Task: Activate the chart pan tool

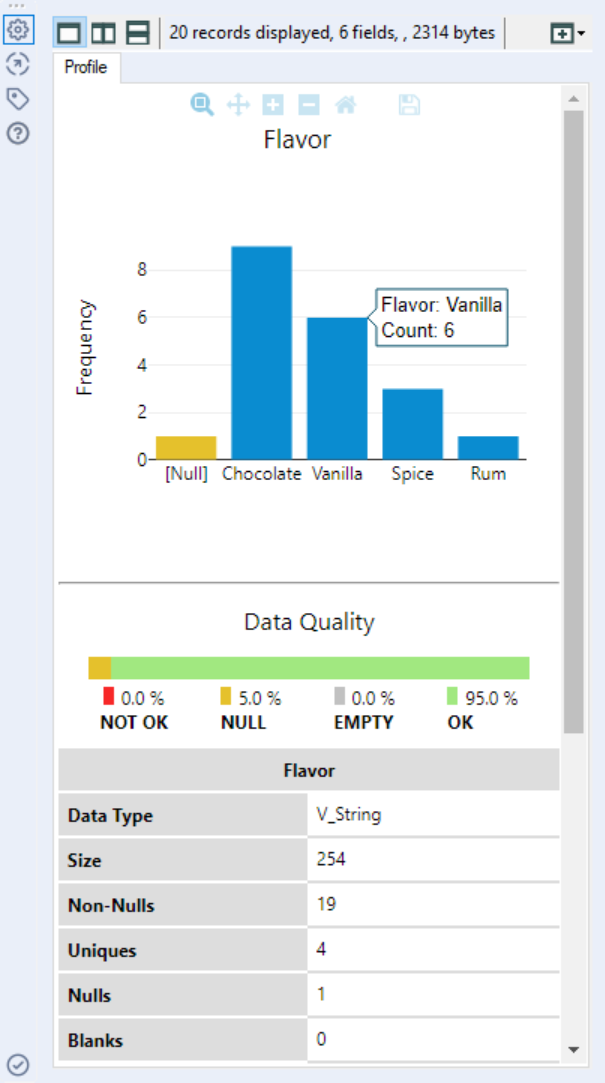Action: 238,104
